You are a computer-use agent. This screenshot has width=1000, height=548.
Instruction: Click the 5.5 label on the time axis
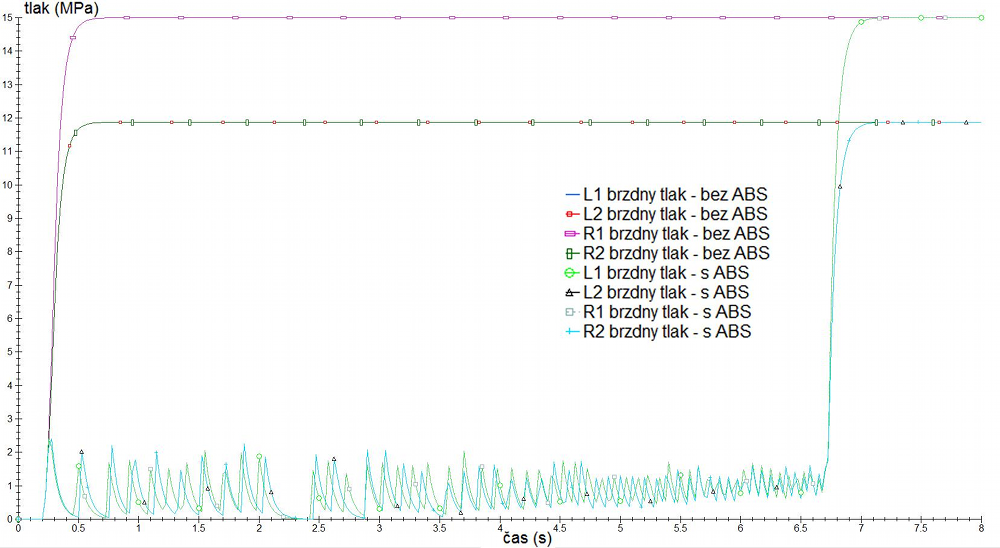pos(680,528)
